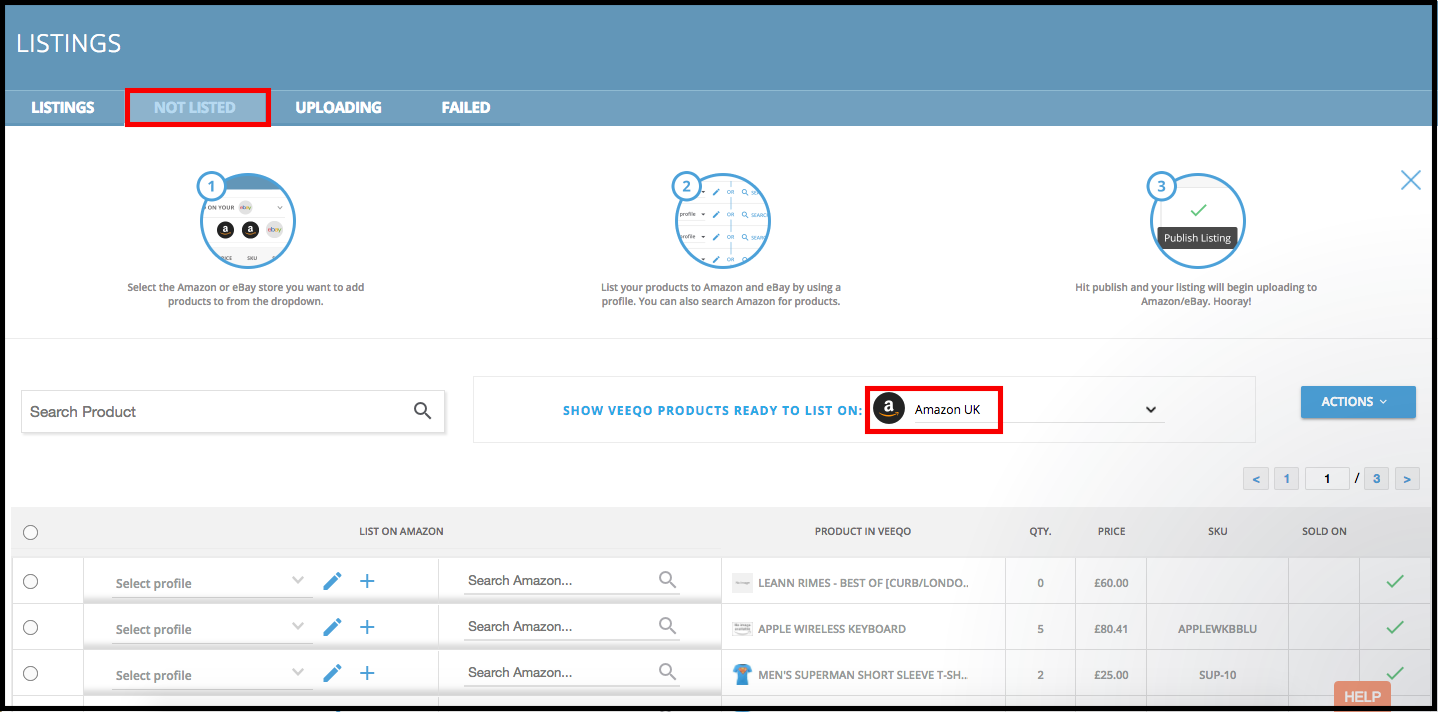Click the £25.00 price cell
Screen dimensions: 1438x712
click(1110, 675)
